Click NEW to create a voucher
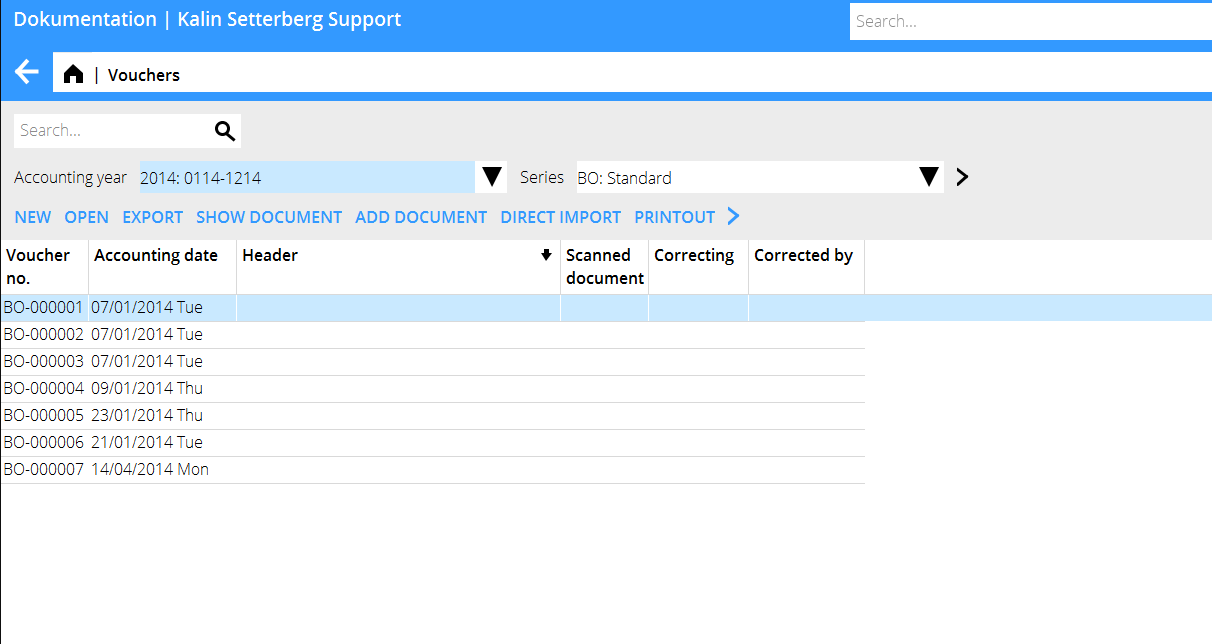This screenshot has width=1212, height=644. (x=33, y=217)
